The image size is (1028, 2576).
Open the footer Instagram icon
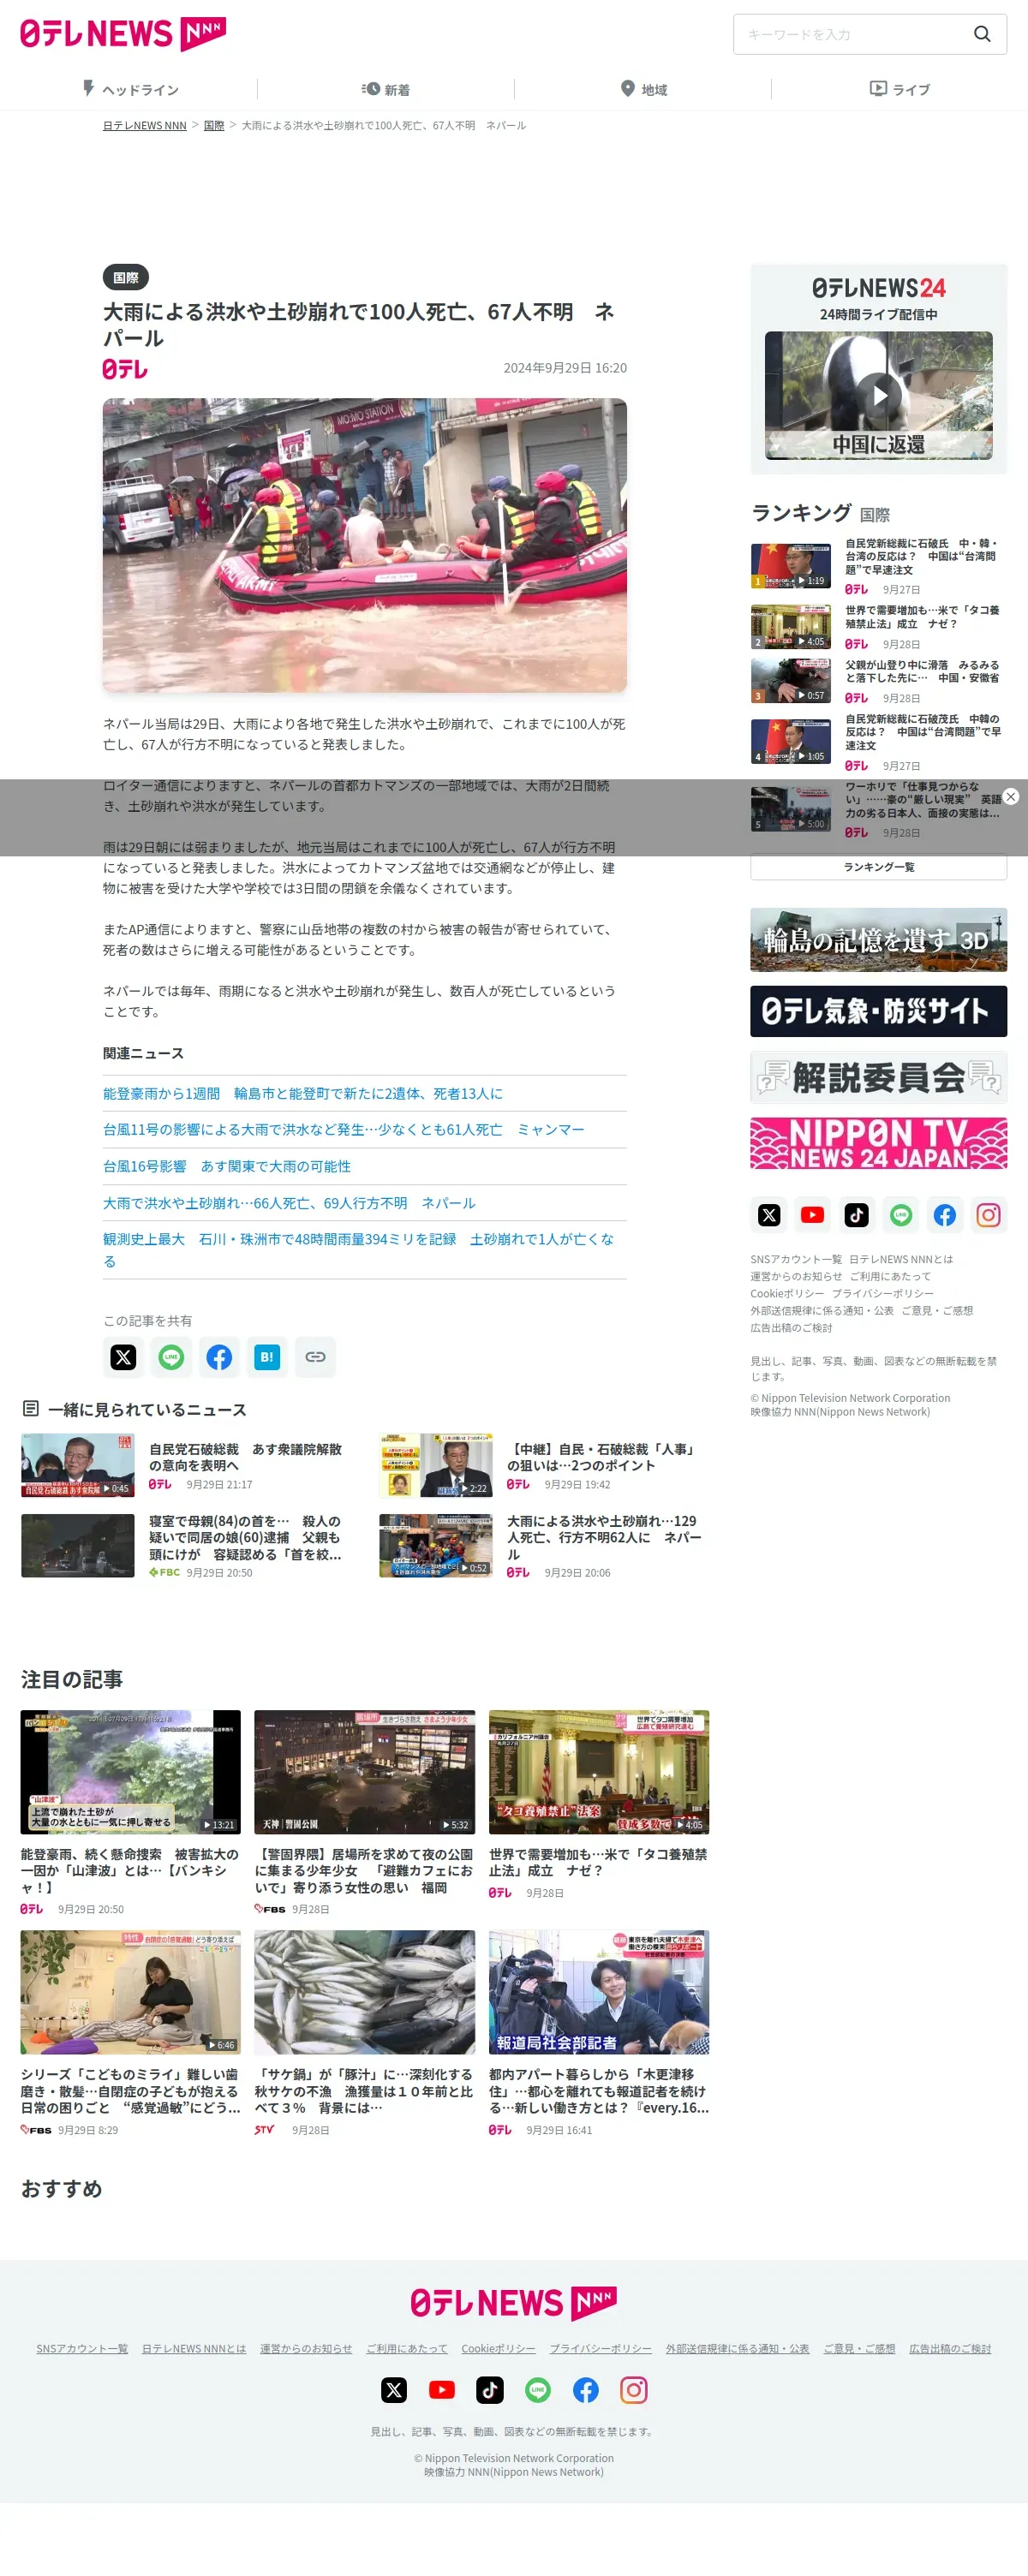tap(634, 2390)
